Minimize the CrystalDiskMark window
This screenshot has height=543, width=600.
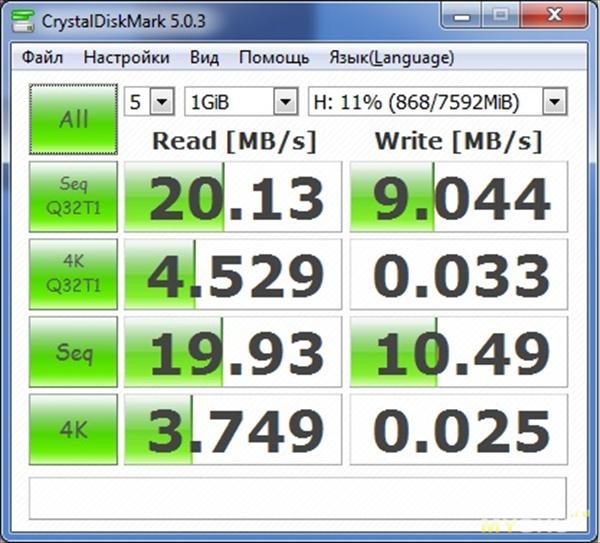coord(461,15)
